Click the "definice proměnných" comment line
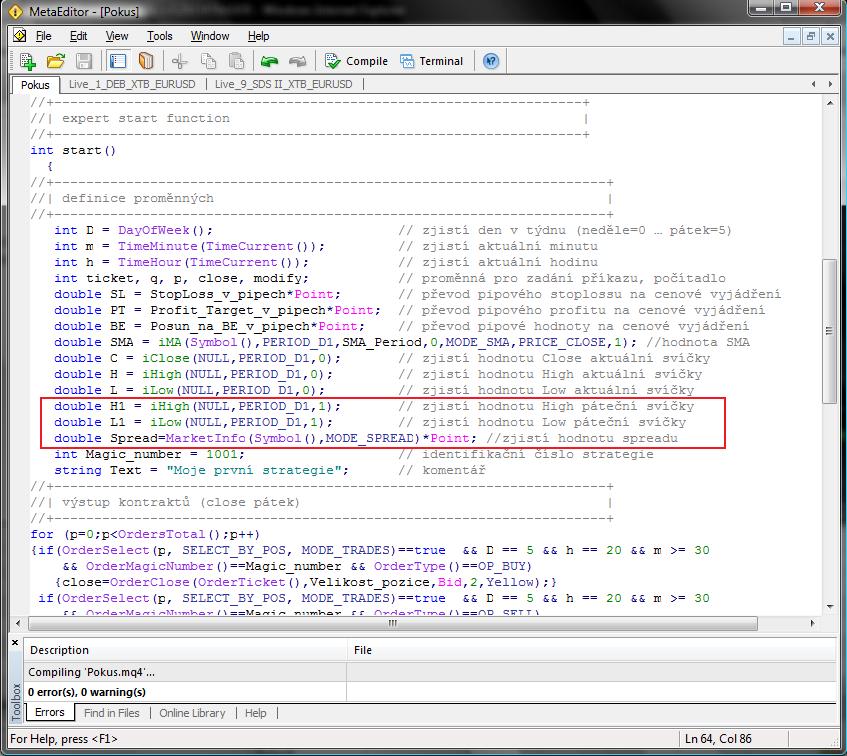The height and width of the screenshot is (756, 847). [138, 198]
